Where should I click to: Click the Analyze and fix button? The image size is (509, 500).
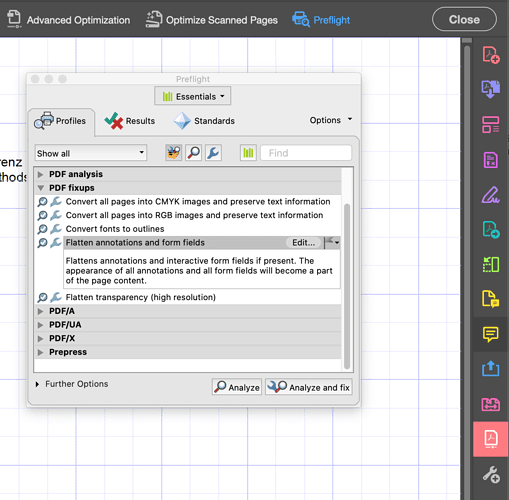(x=309, y=387)
